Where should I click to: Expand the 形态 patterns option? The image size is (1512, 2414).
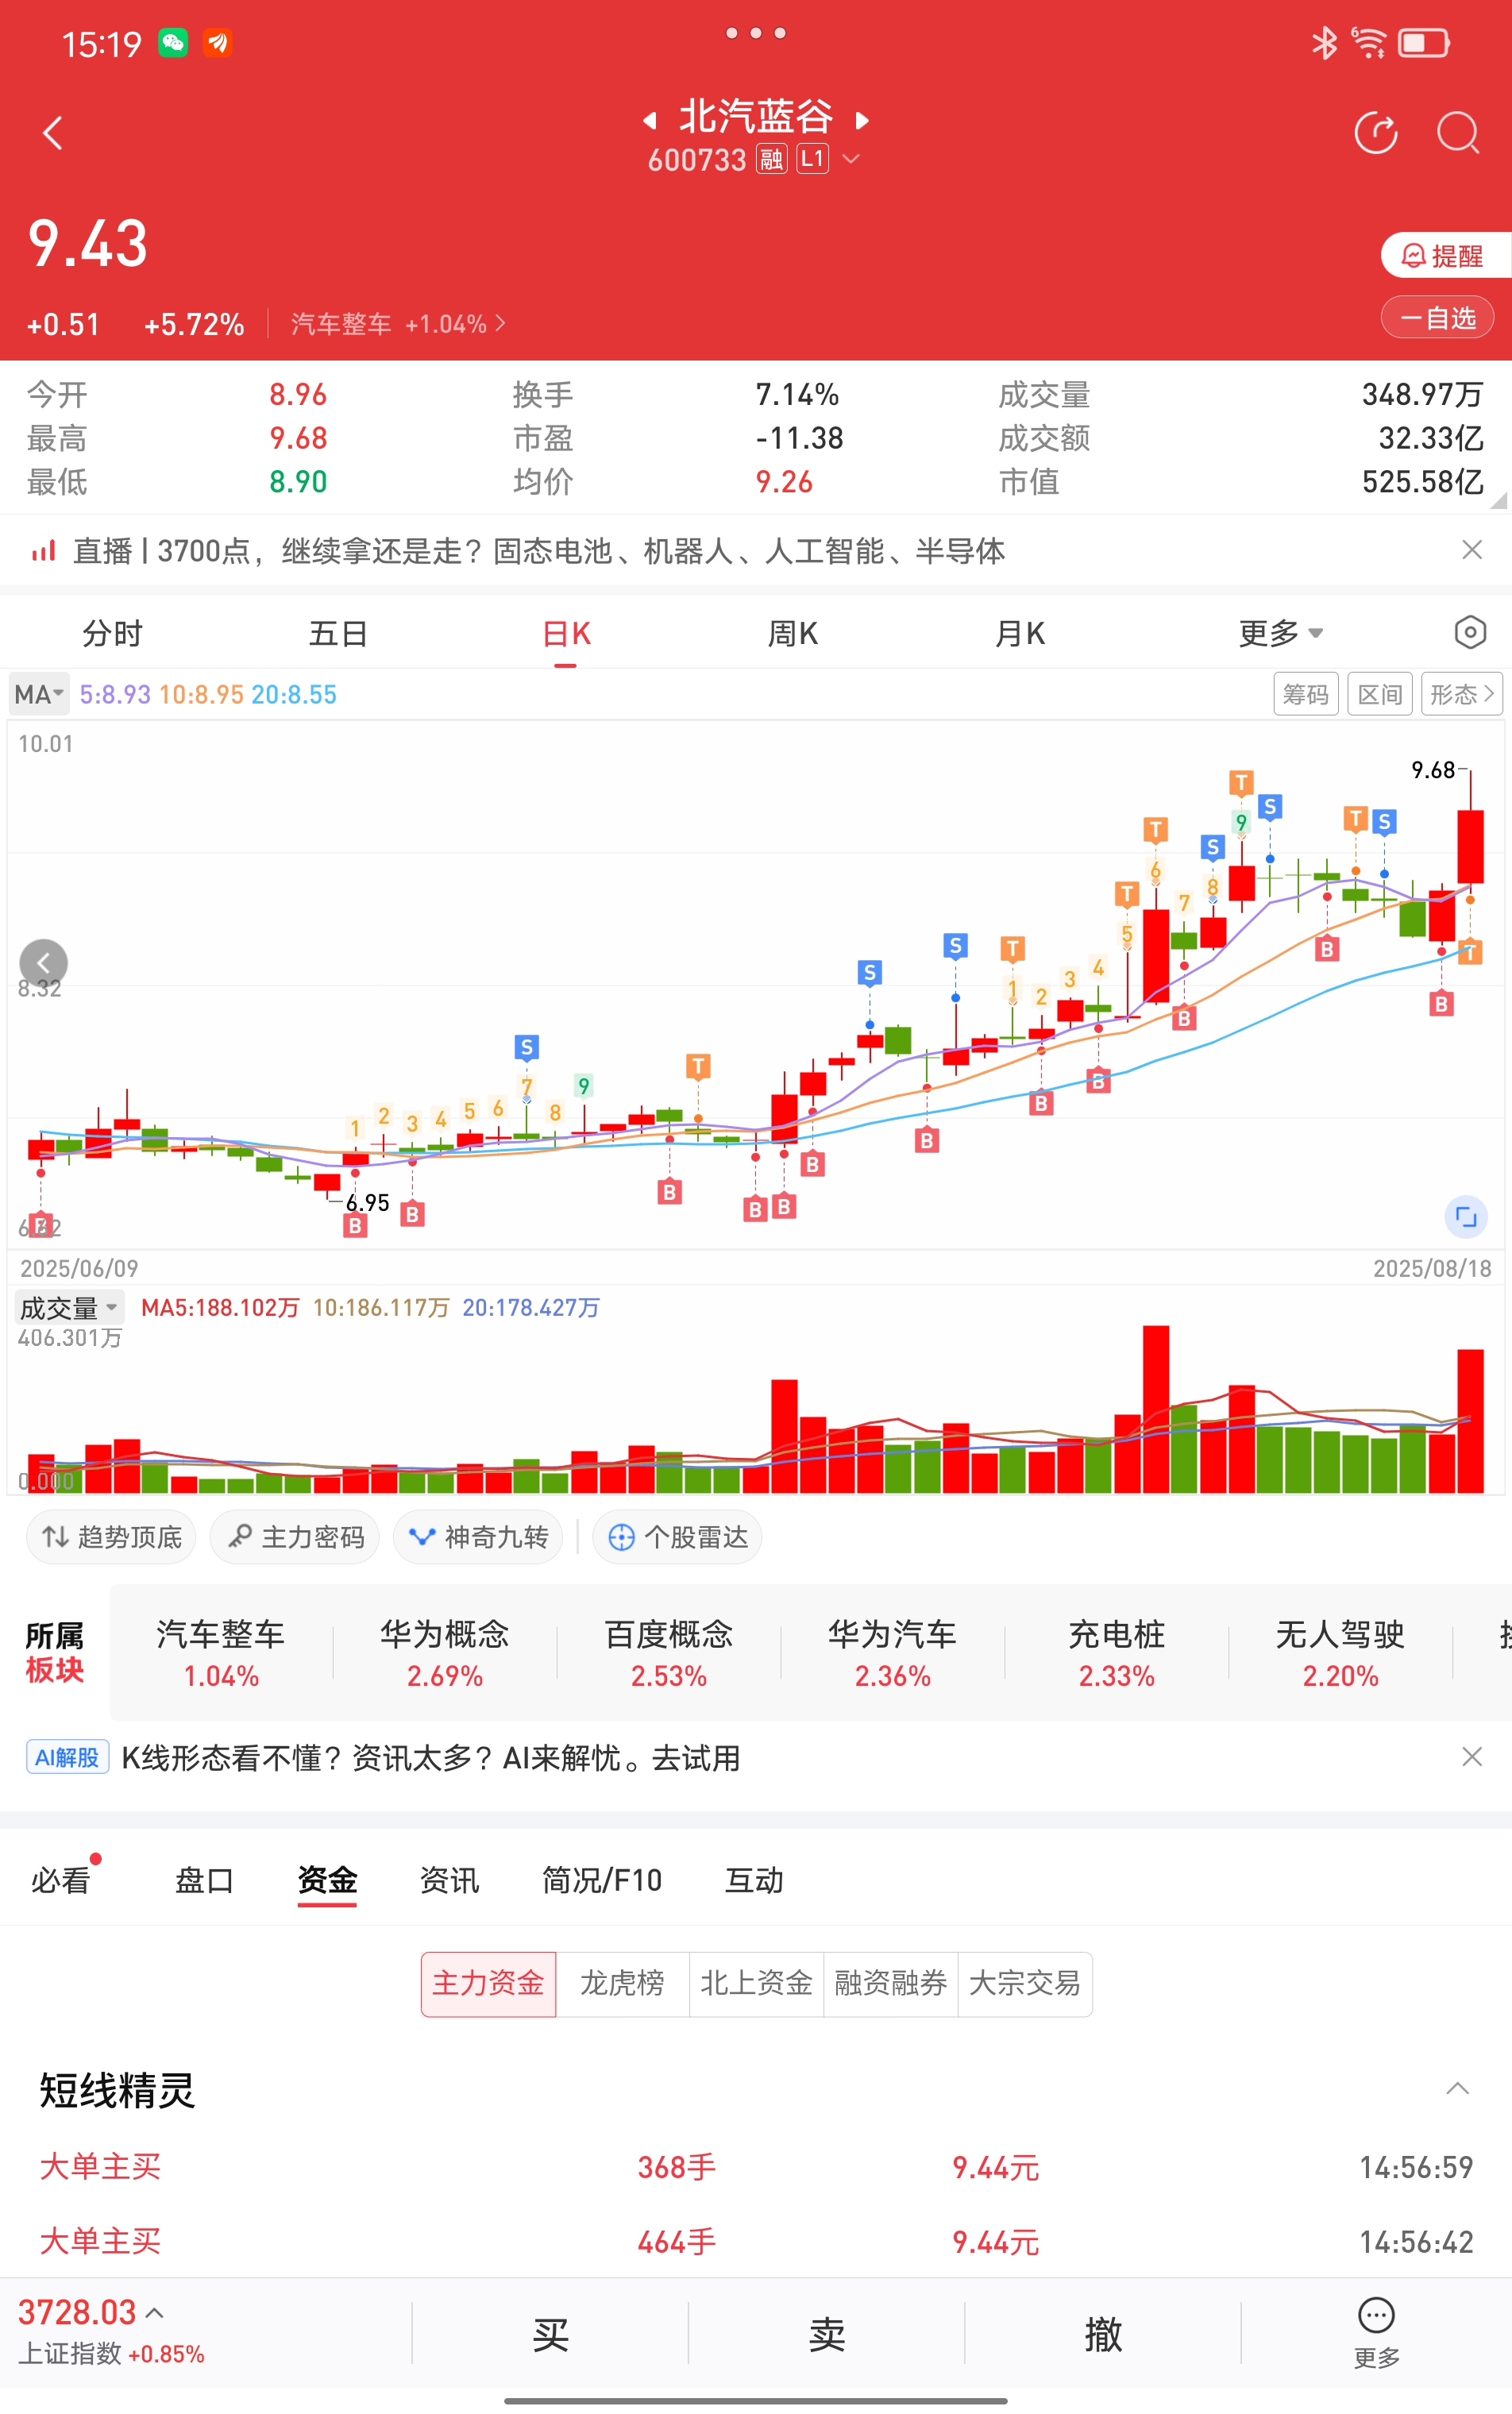coord(1461,694)
